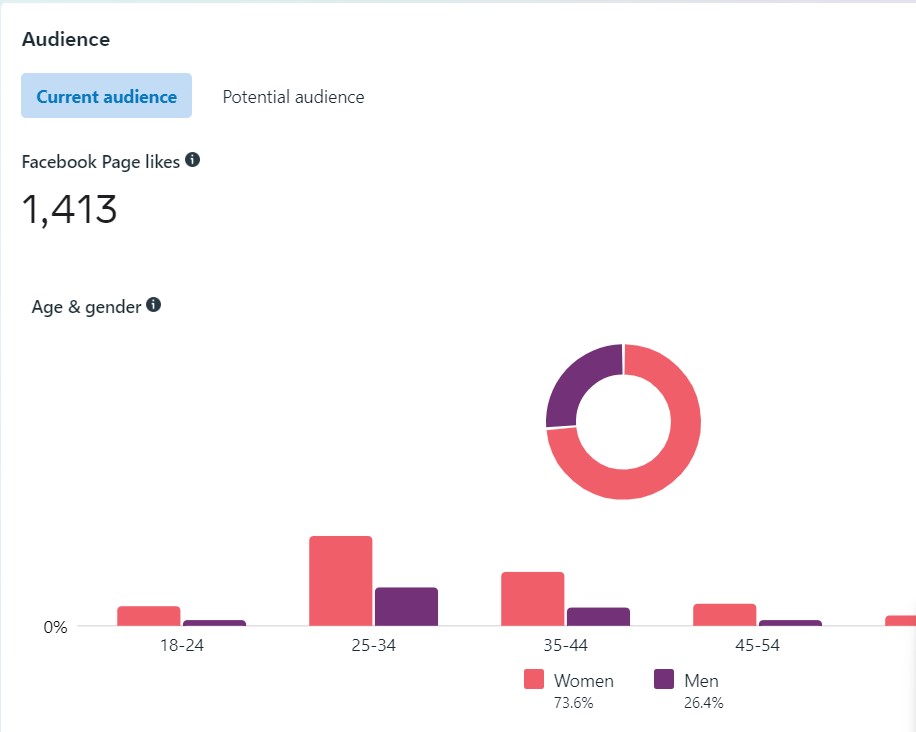
Task: Click the Women bar for ages 45-54
Action: (724, 615)
